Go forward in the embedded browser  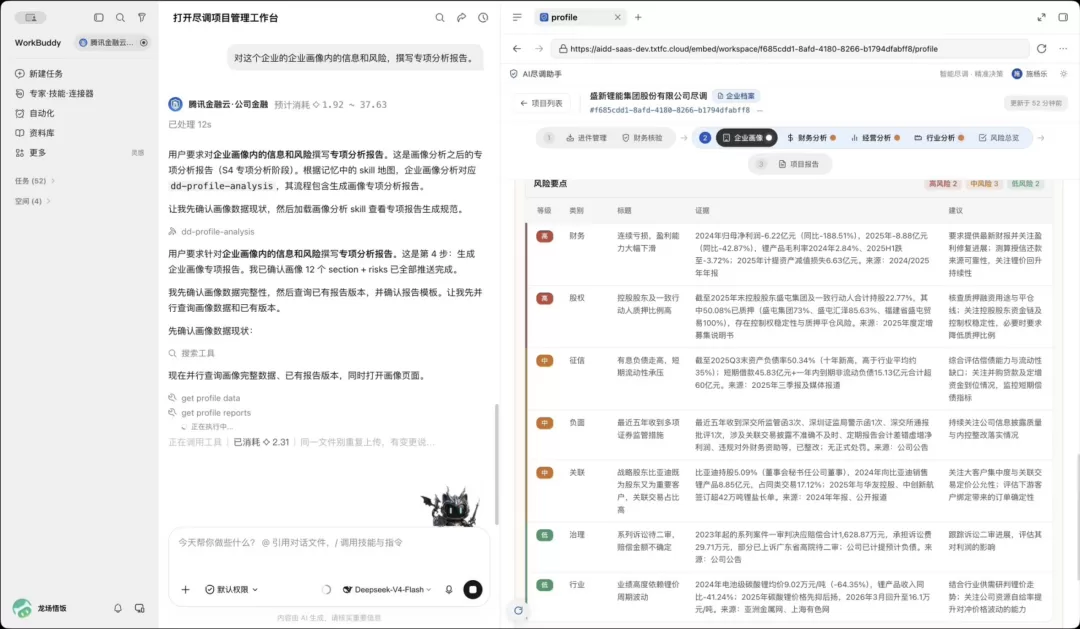(x=539, y=49)
